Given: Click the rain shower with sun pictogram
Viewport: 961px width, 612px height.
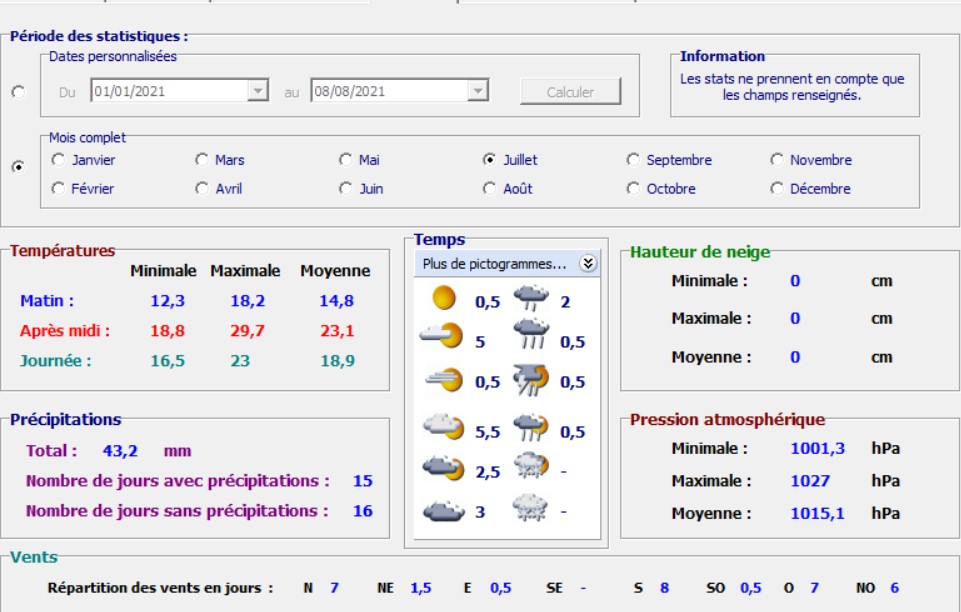Looking at the screenshot, I should pos(531,428).
